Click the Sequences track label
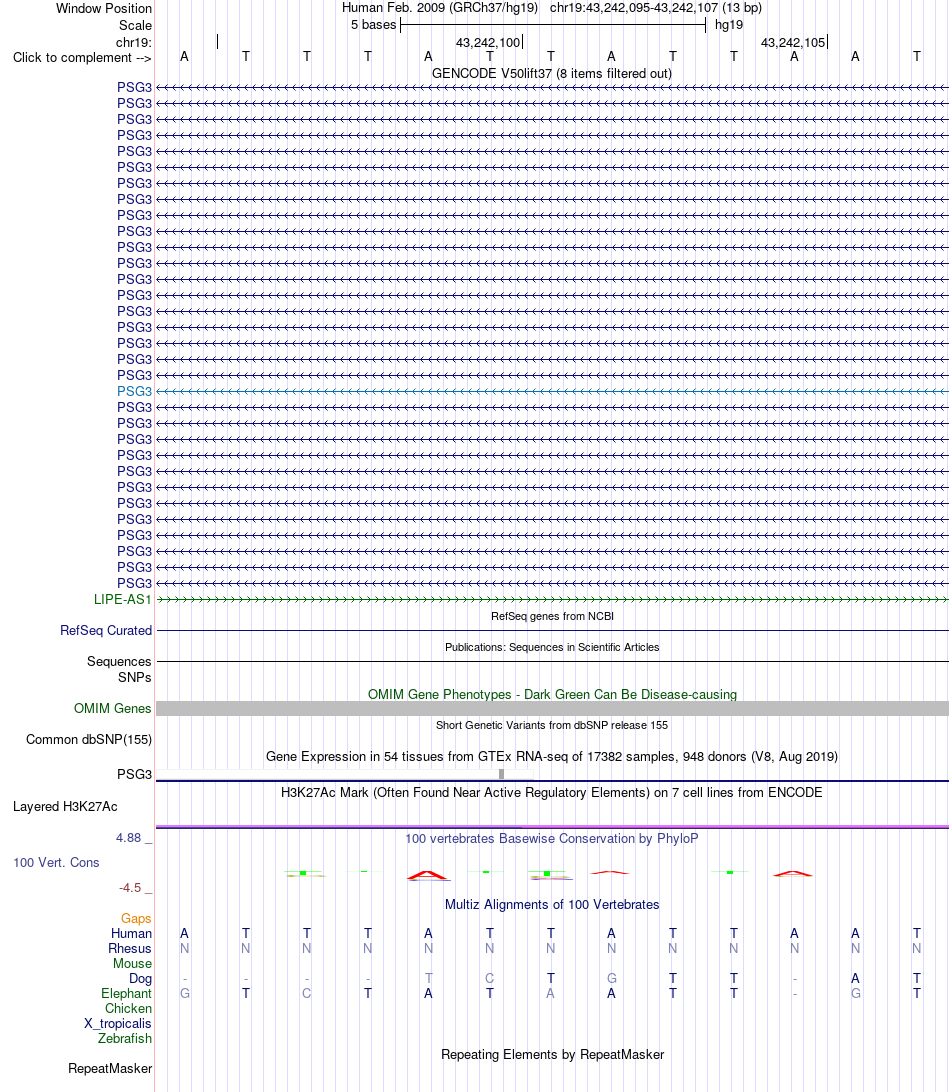 coord(119,662)
